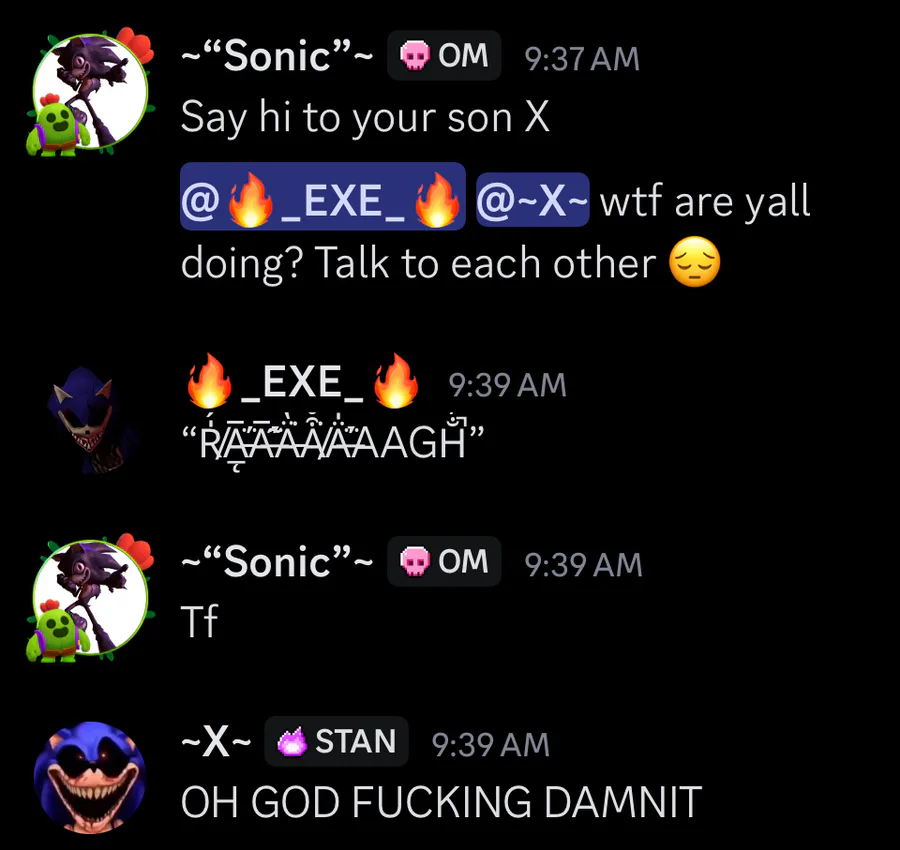Click the fire emoji left of the _EXE_ username
This screenshot has height=850, width=900.
coord(210,381)
